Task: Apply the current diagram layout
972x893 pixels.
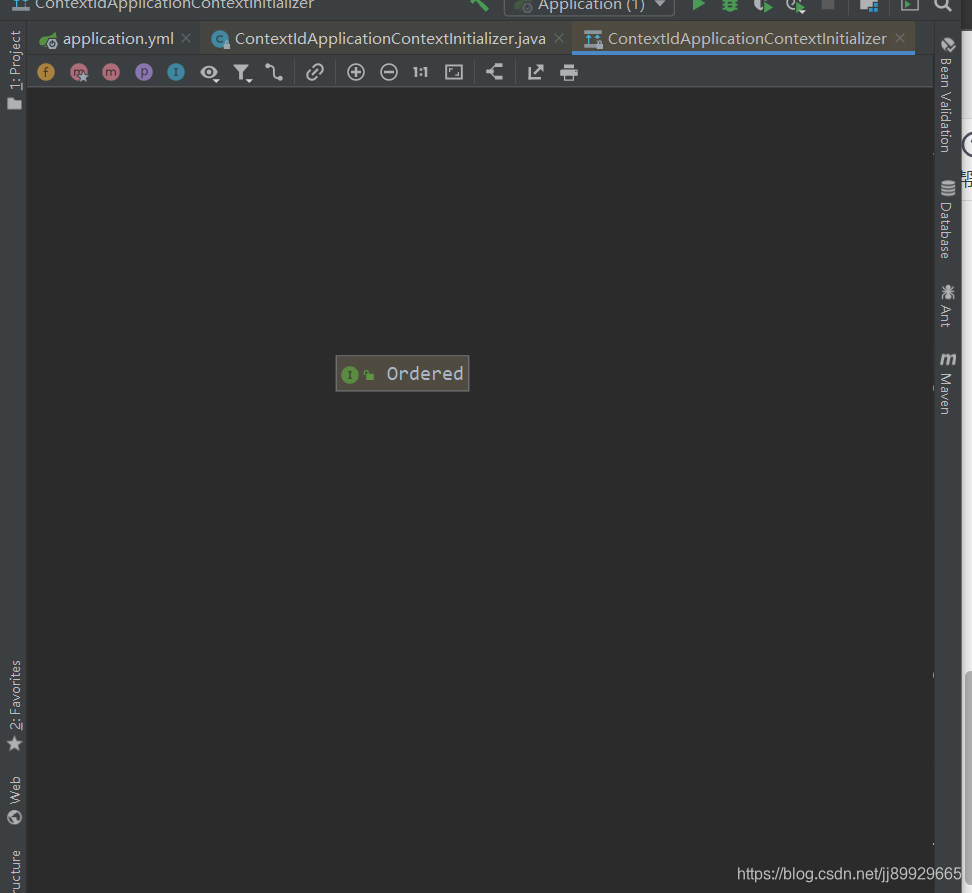Action: [x=494, y=73]
